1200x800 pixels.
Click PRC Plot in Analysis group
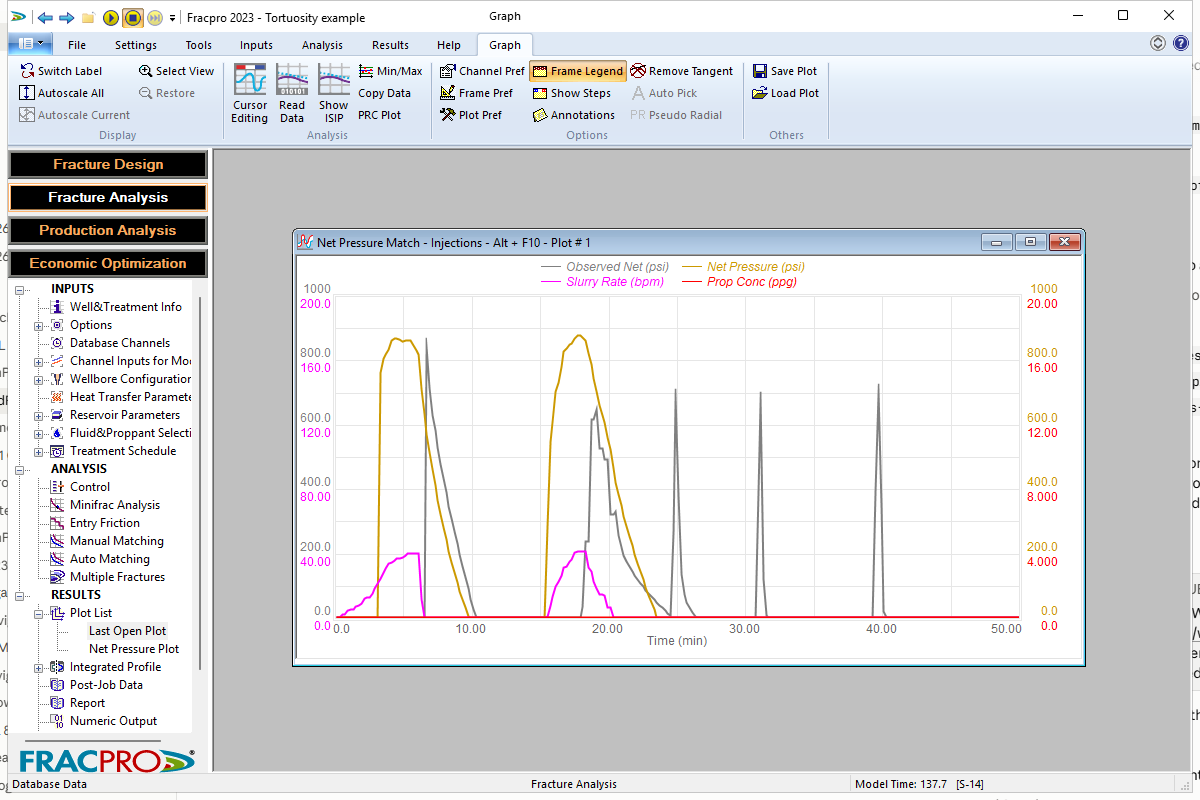coord(379,115)
